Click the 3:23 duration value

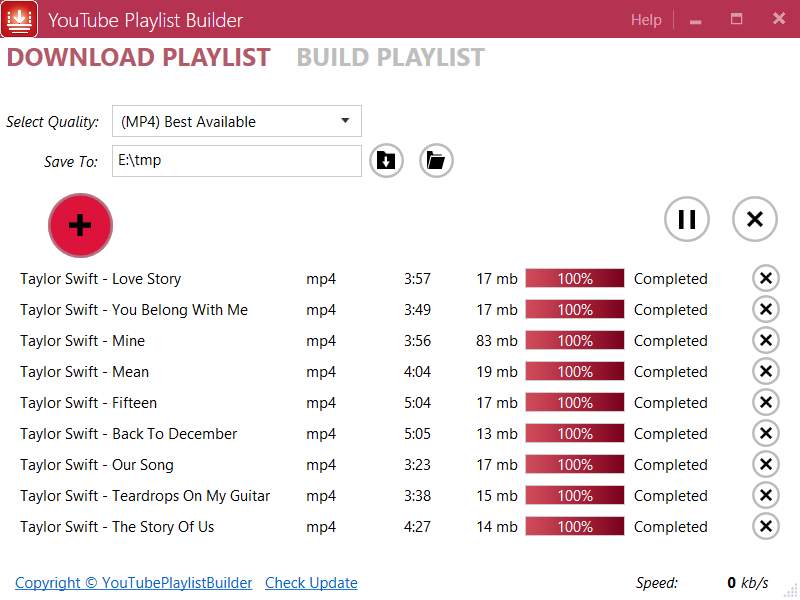417,465
